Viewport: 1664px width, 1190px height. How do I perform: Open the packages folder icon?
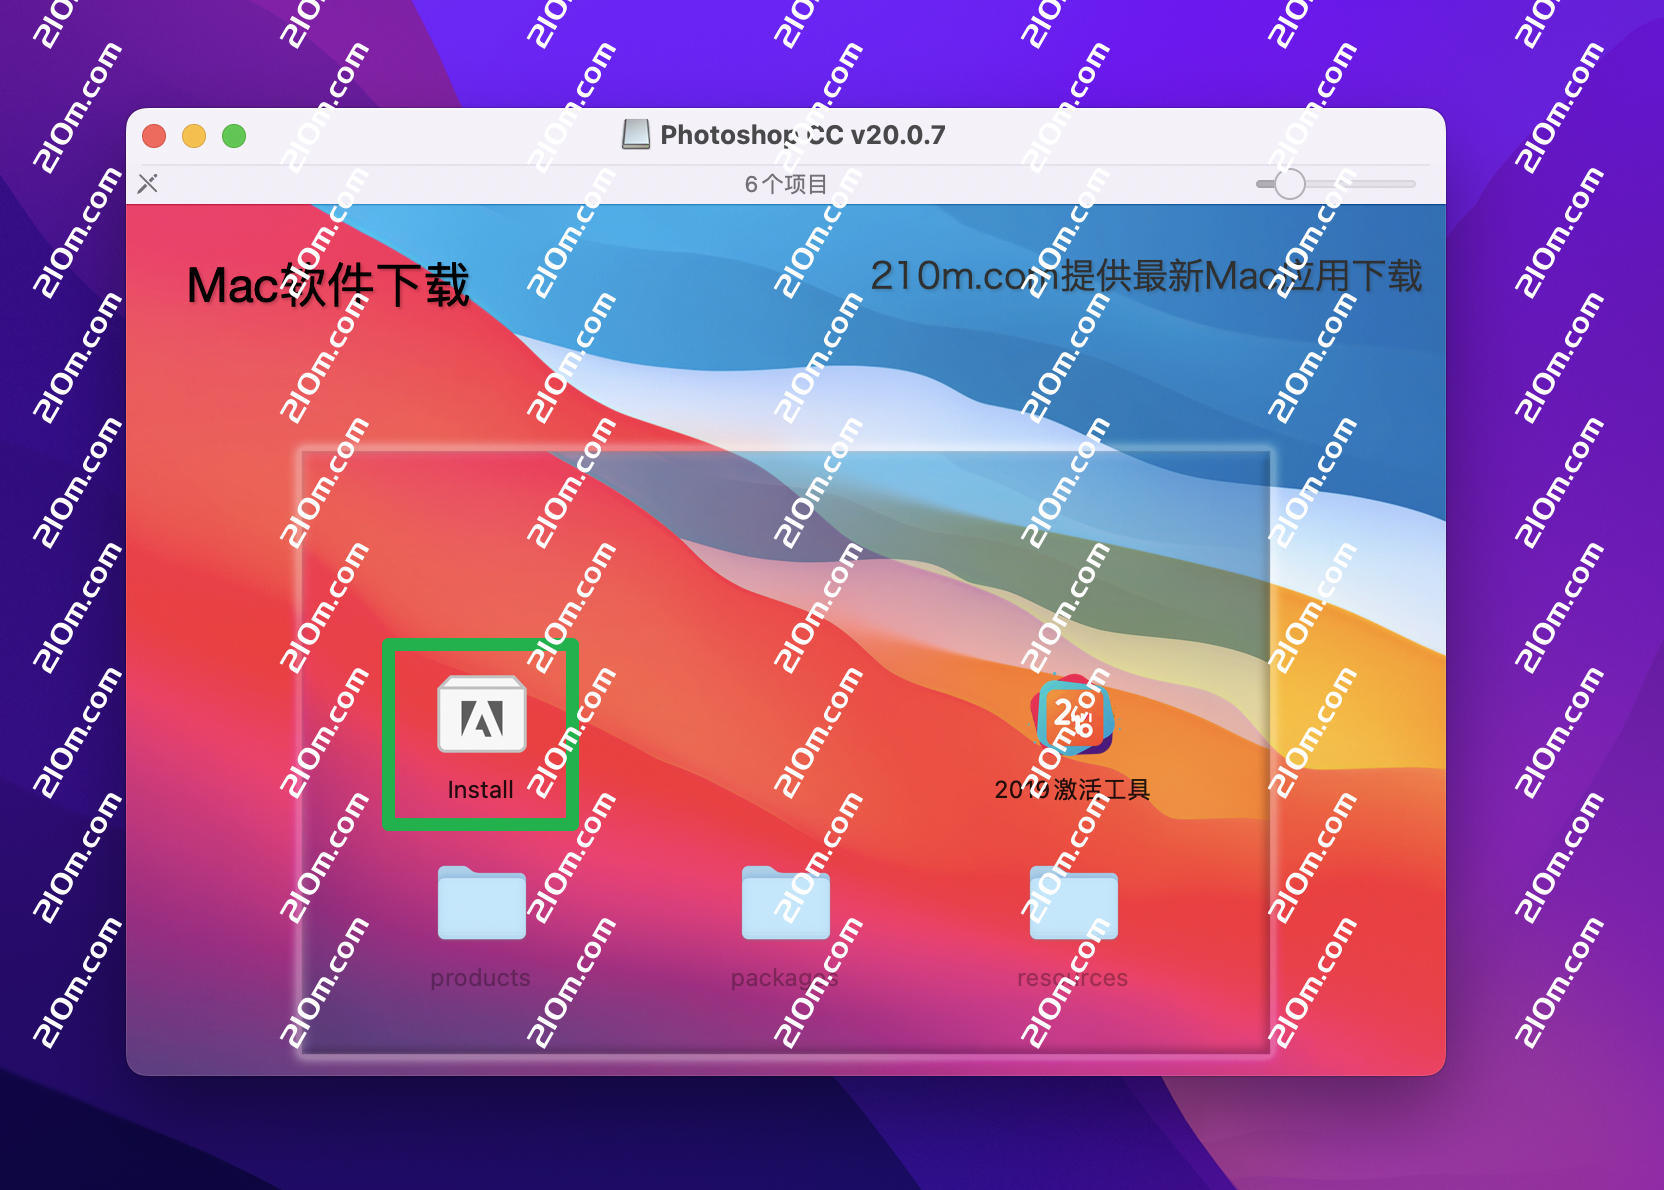(785, 902)
